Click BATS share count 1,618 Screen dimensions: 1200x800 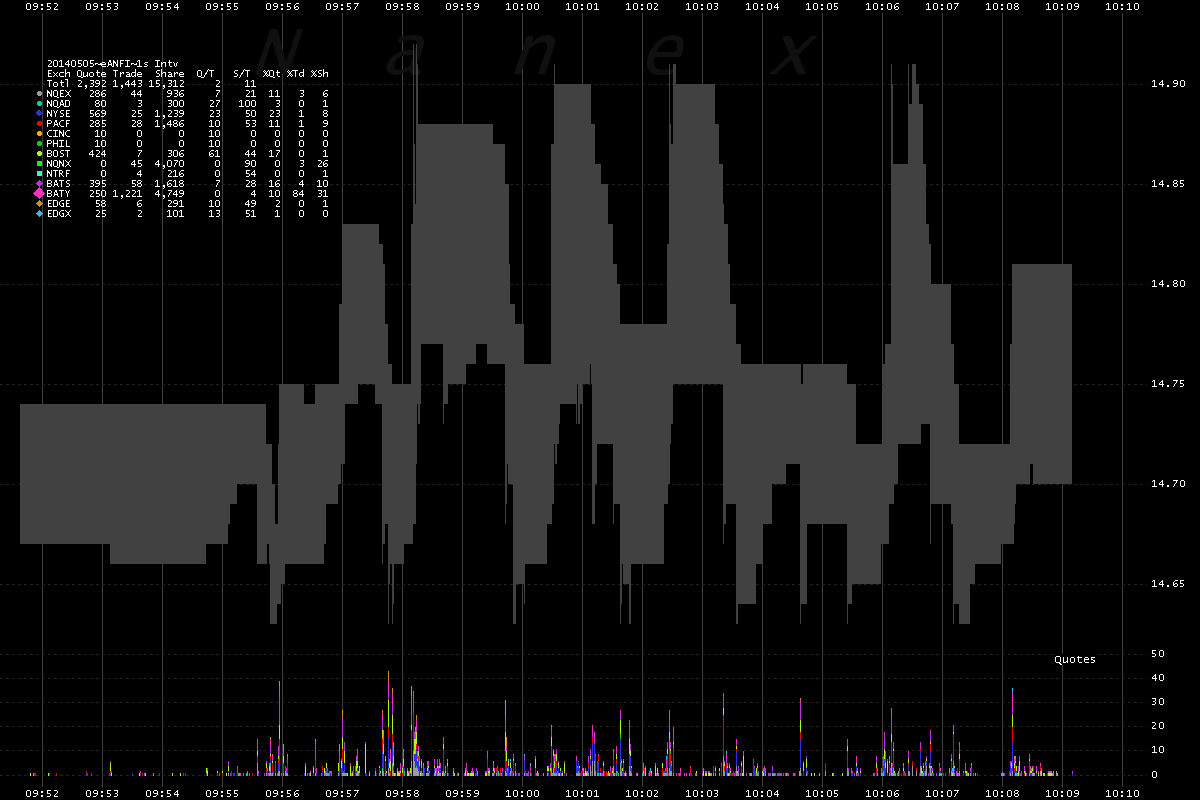(x=170, y=183)
